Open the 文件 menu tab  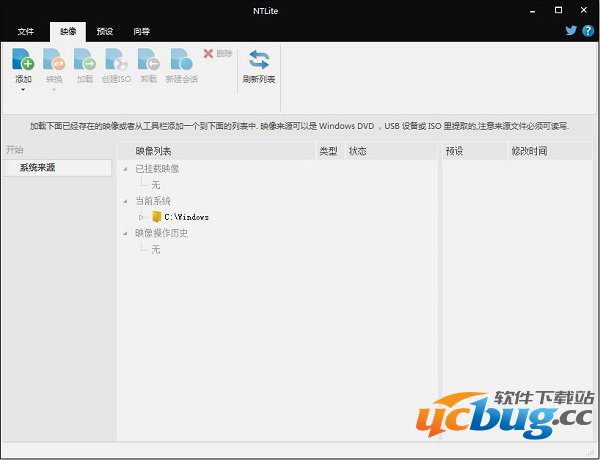coord(26,31)
